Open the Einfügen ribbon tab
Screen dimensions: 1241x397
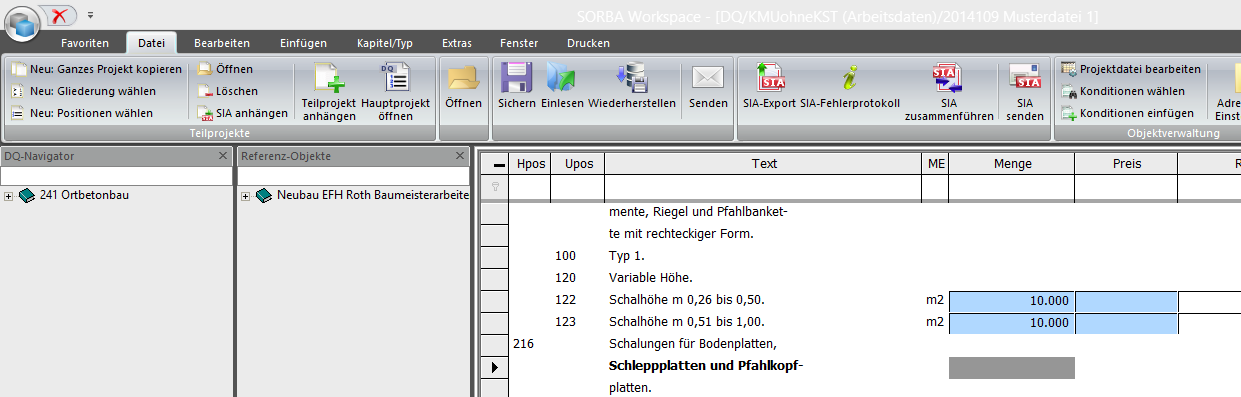click(303, 43)
